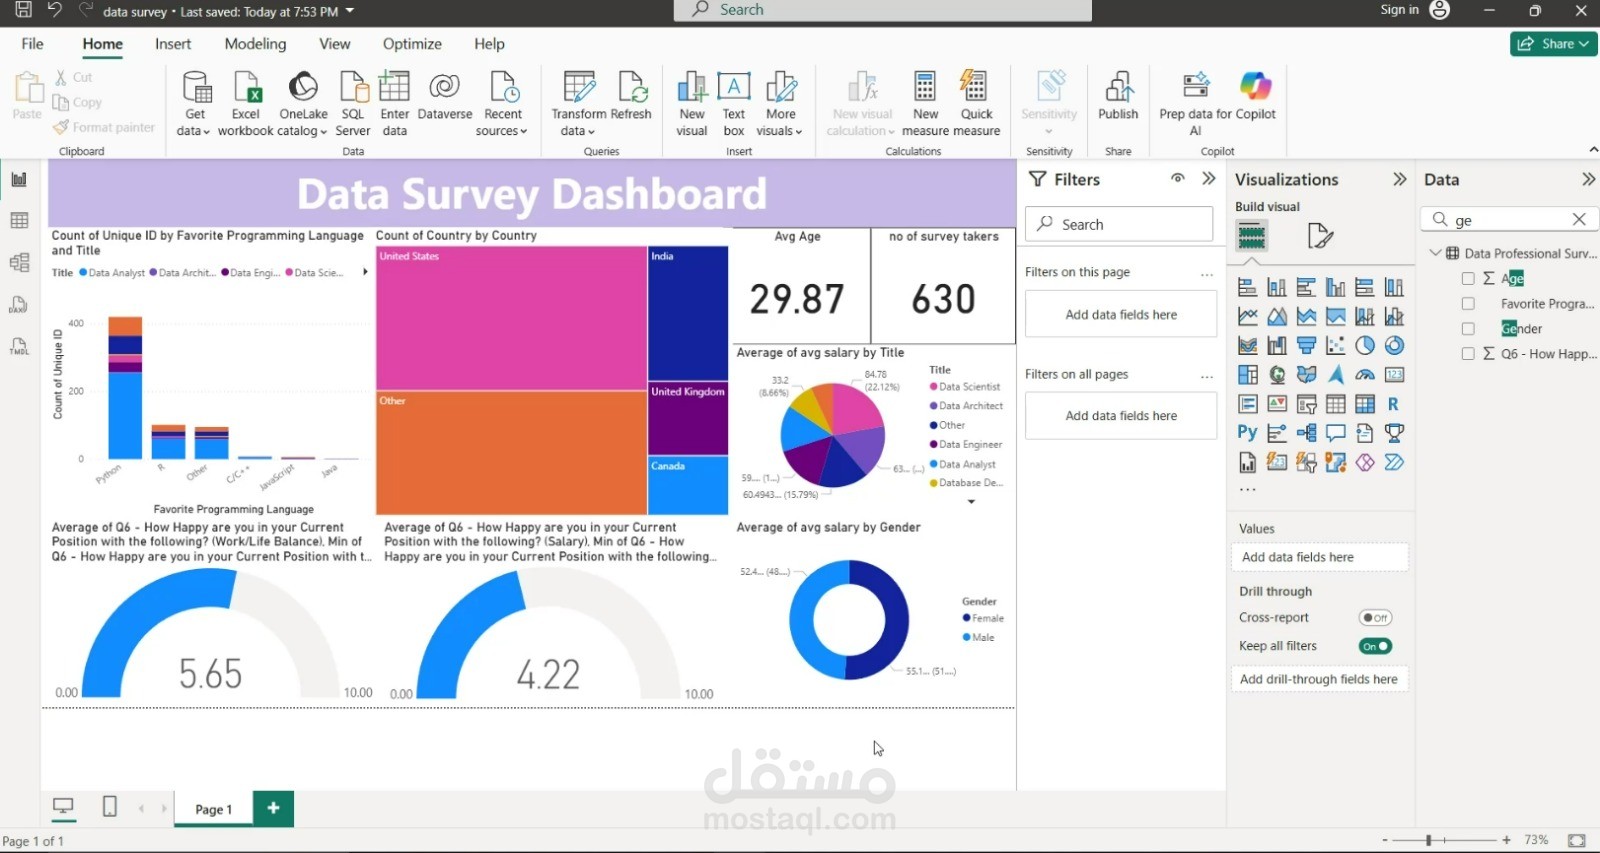Toggle Keep all filters switch
This screenshot has width=1600, height=853.
(x=1375, y=646)
